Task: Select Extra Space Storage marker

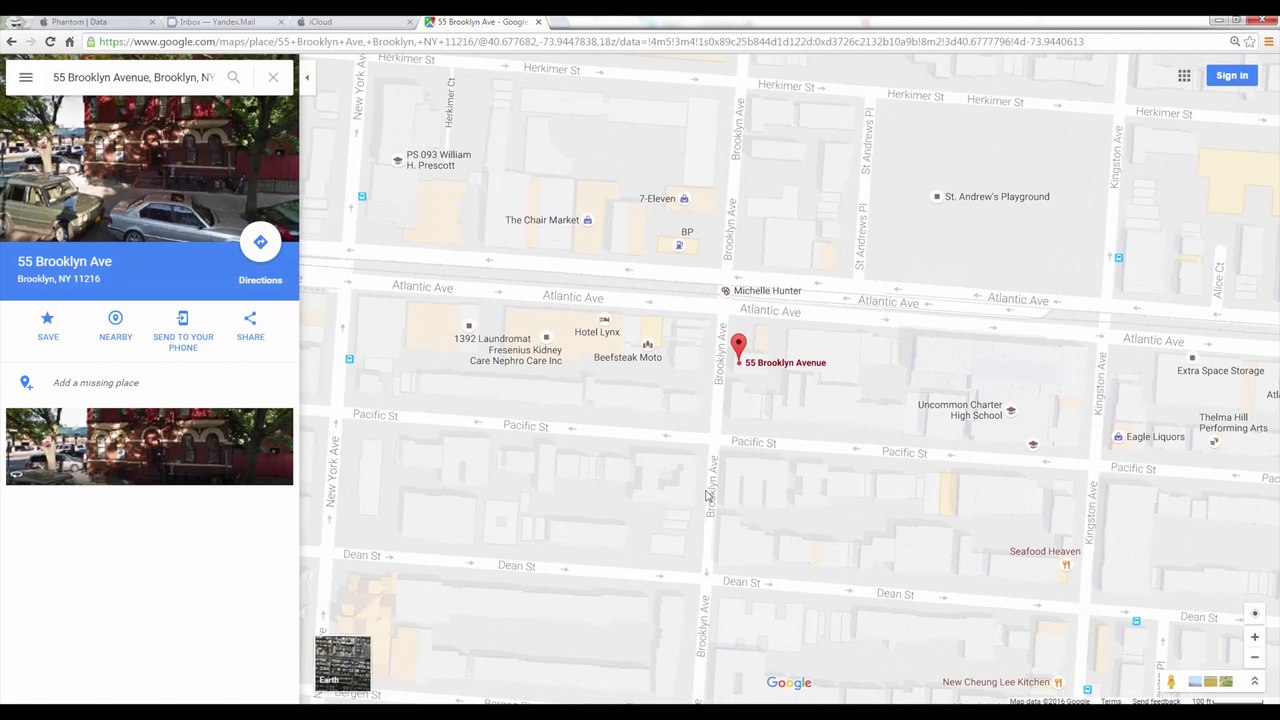Action: (x=1191, y=358)
